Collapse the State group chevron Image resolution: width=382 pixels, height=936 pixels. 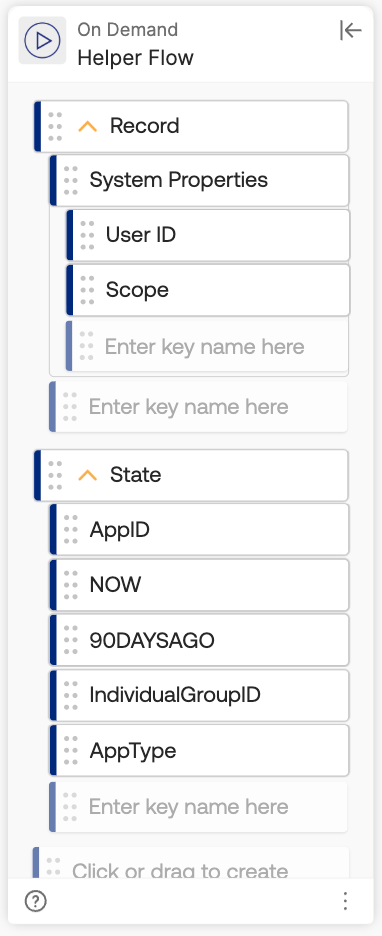[x=88, y=475]
